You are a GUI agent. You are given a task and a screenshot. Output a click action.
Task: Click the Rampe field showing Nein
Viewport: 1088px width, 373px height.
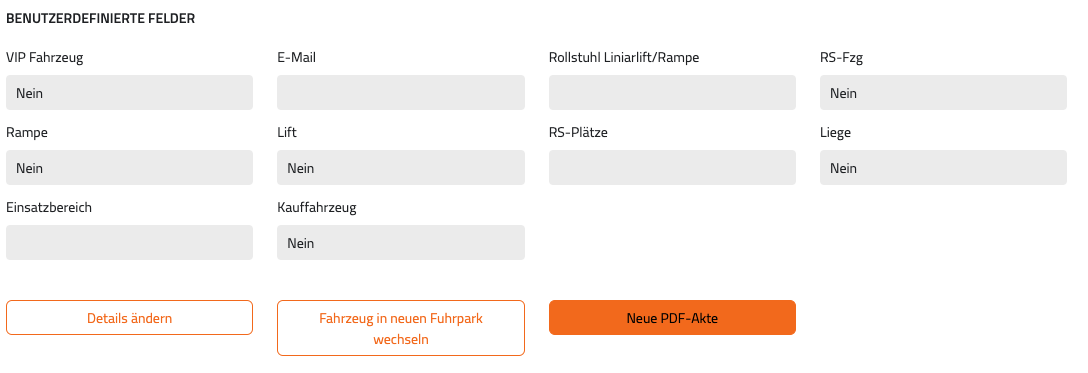(129, 168)
